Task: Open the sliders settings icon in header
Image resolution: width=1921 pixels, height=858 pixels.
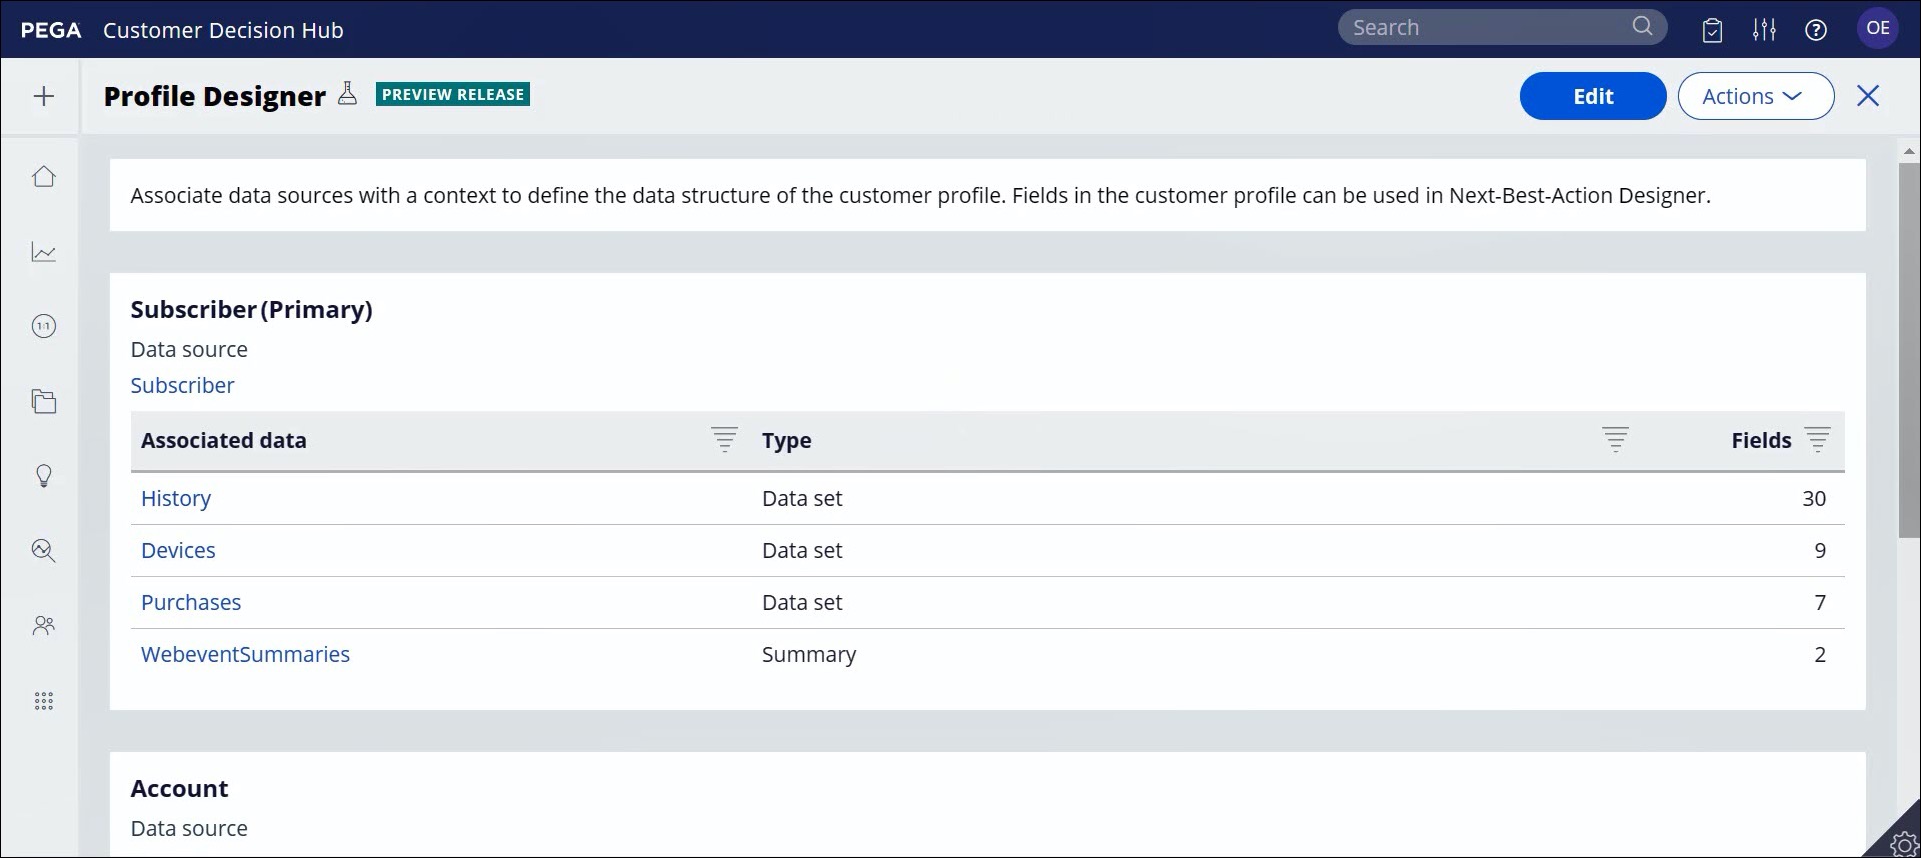Action: [x=1764, y=30]
